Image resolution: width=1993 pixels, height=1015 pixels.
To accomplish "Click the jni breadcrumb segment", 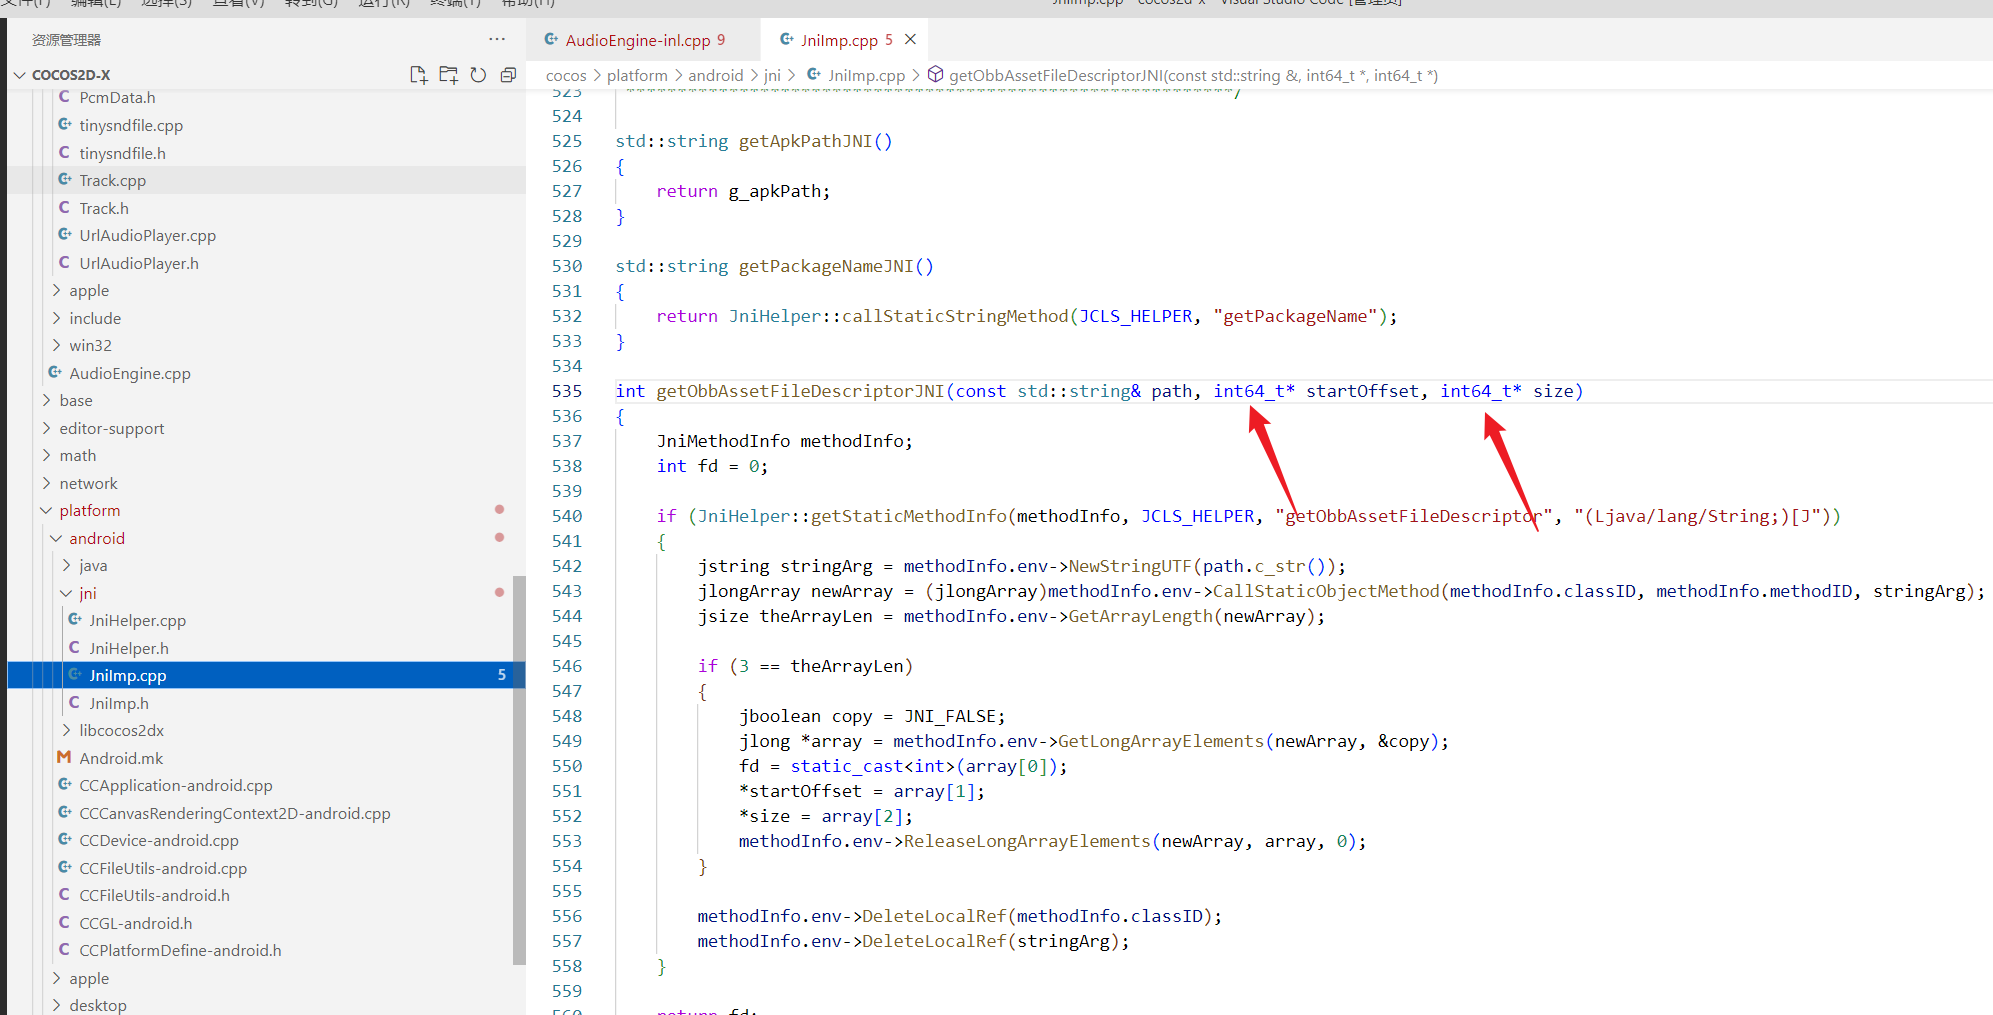I will coord(773,75).
